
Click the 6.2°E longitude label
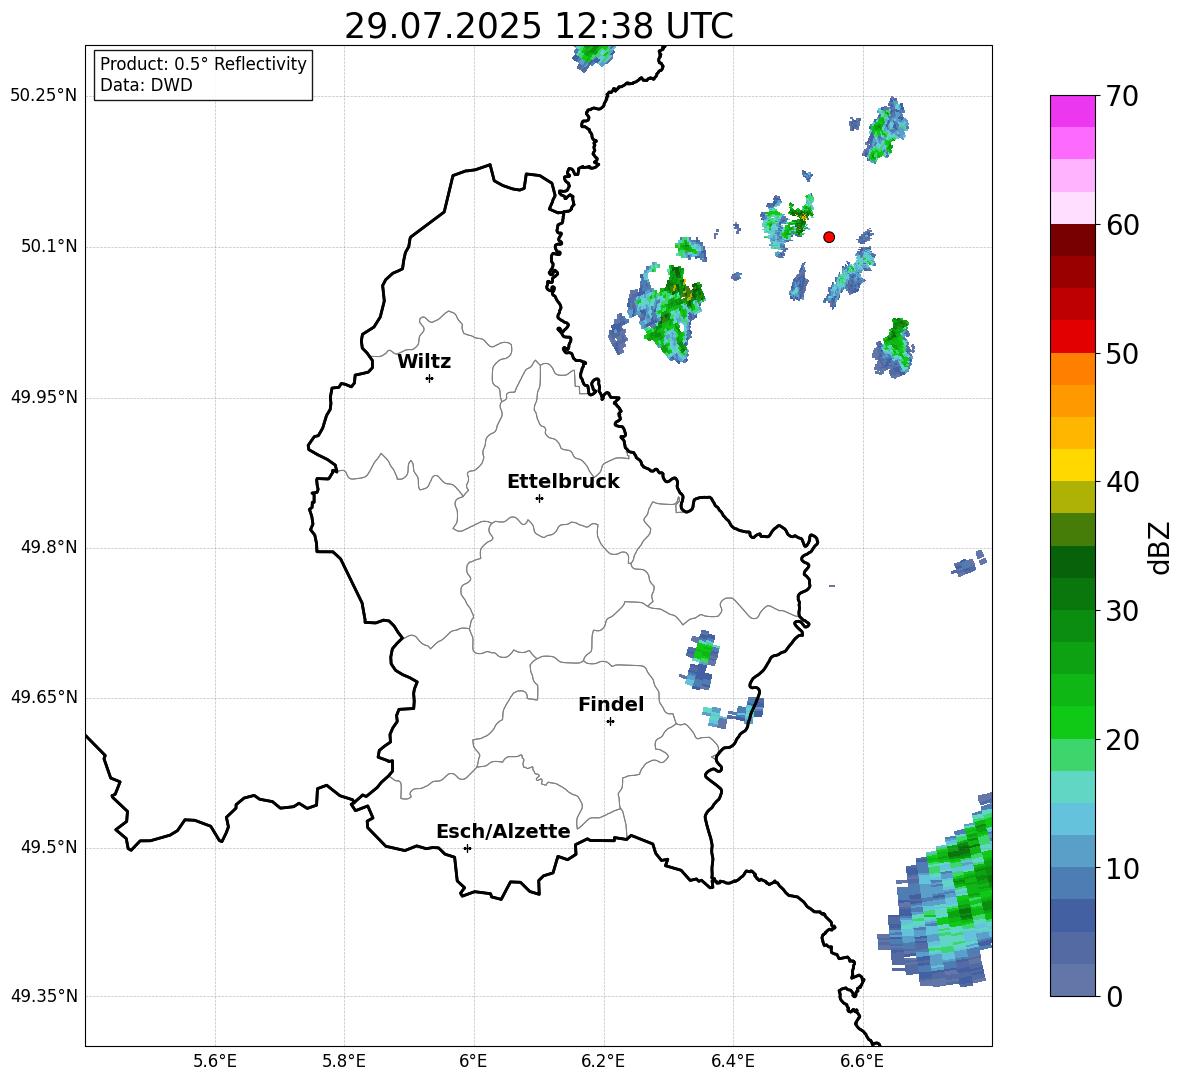[603, 1061]
